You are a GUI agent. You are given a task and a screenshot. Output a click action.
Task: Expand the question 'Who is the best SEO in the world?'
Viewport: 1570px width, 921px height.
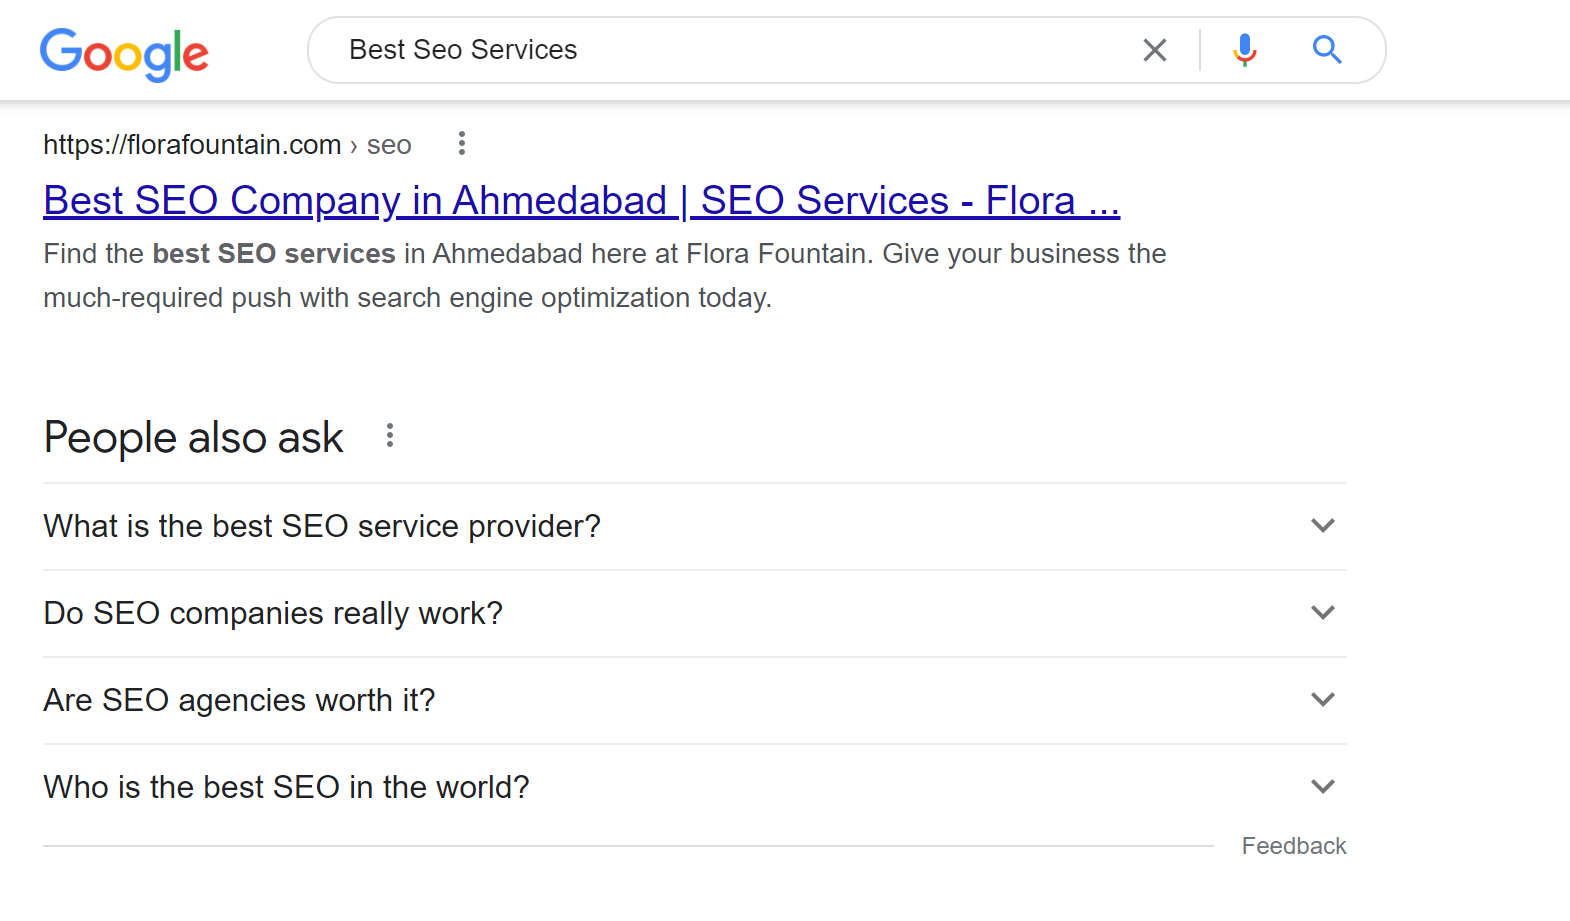tap(695, 788)
